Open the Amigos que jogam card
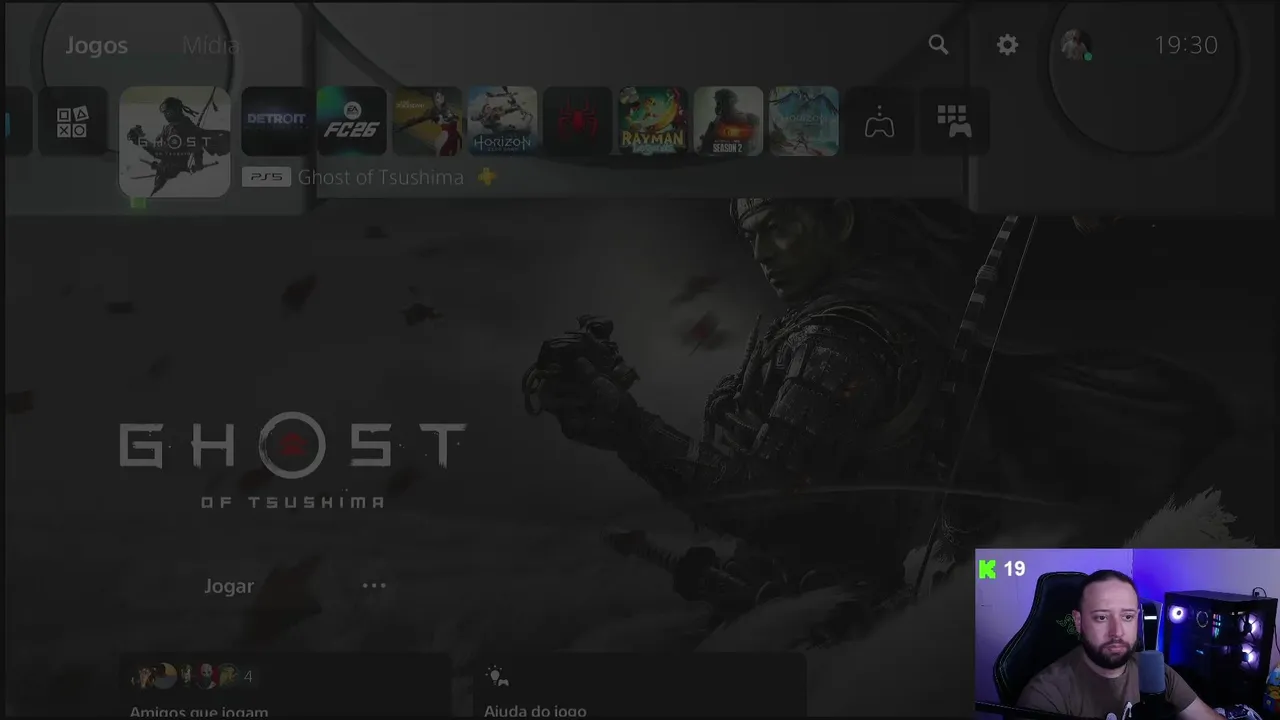 [x=284, y=688]
